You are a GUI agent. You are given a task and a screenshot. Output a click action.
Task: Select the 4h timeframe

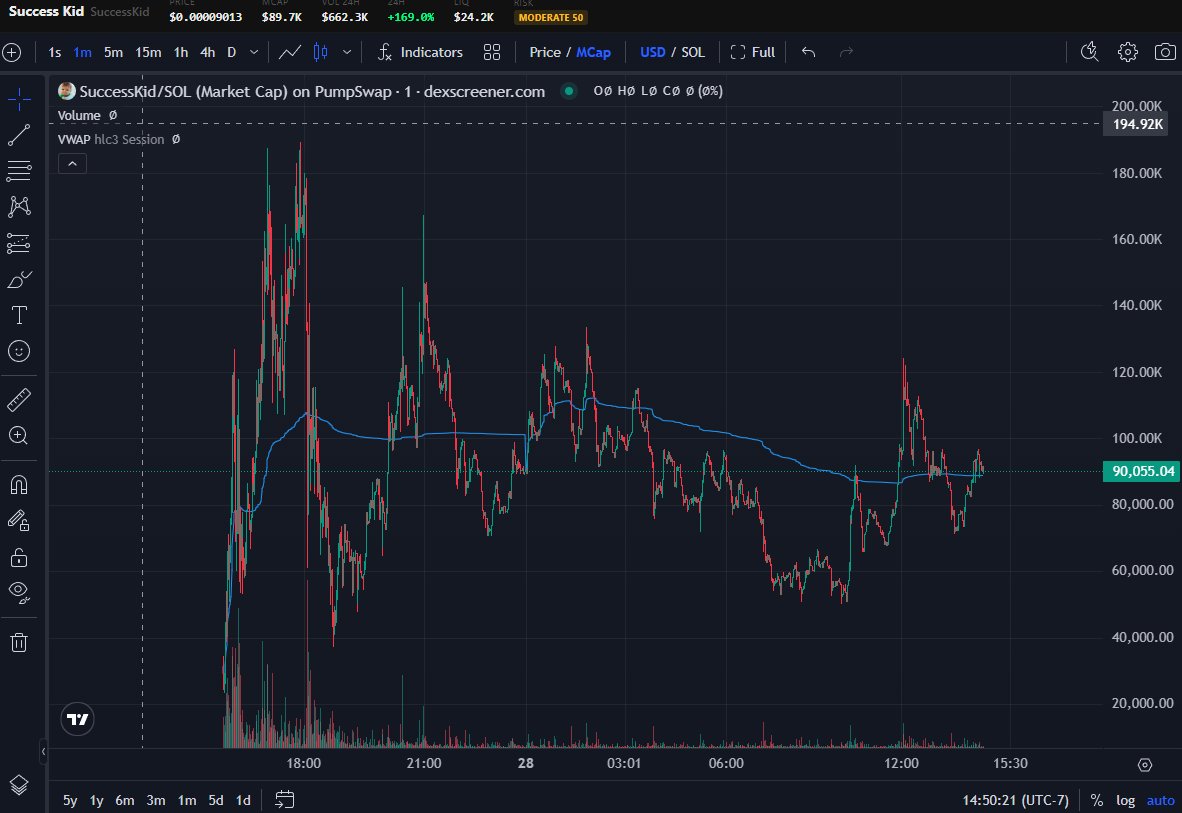point(207,52)
